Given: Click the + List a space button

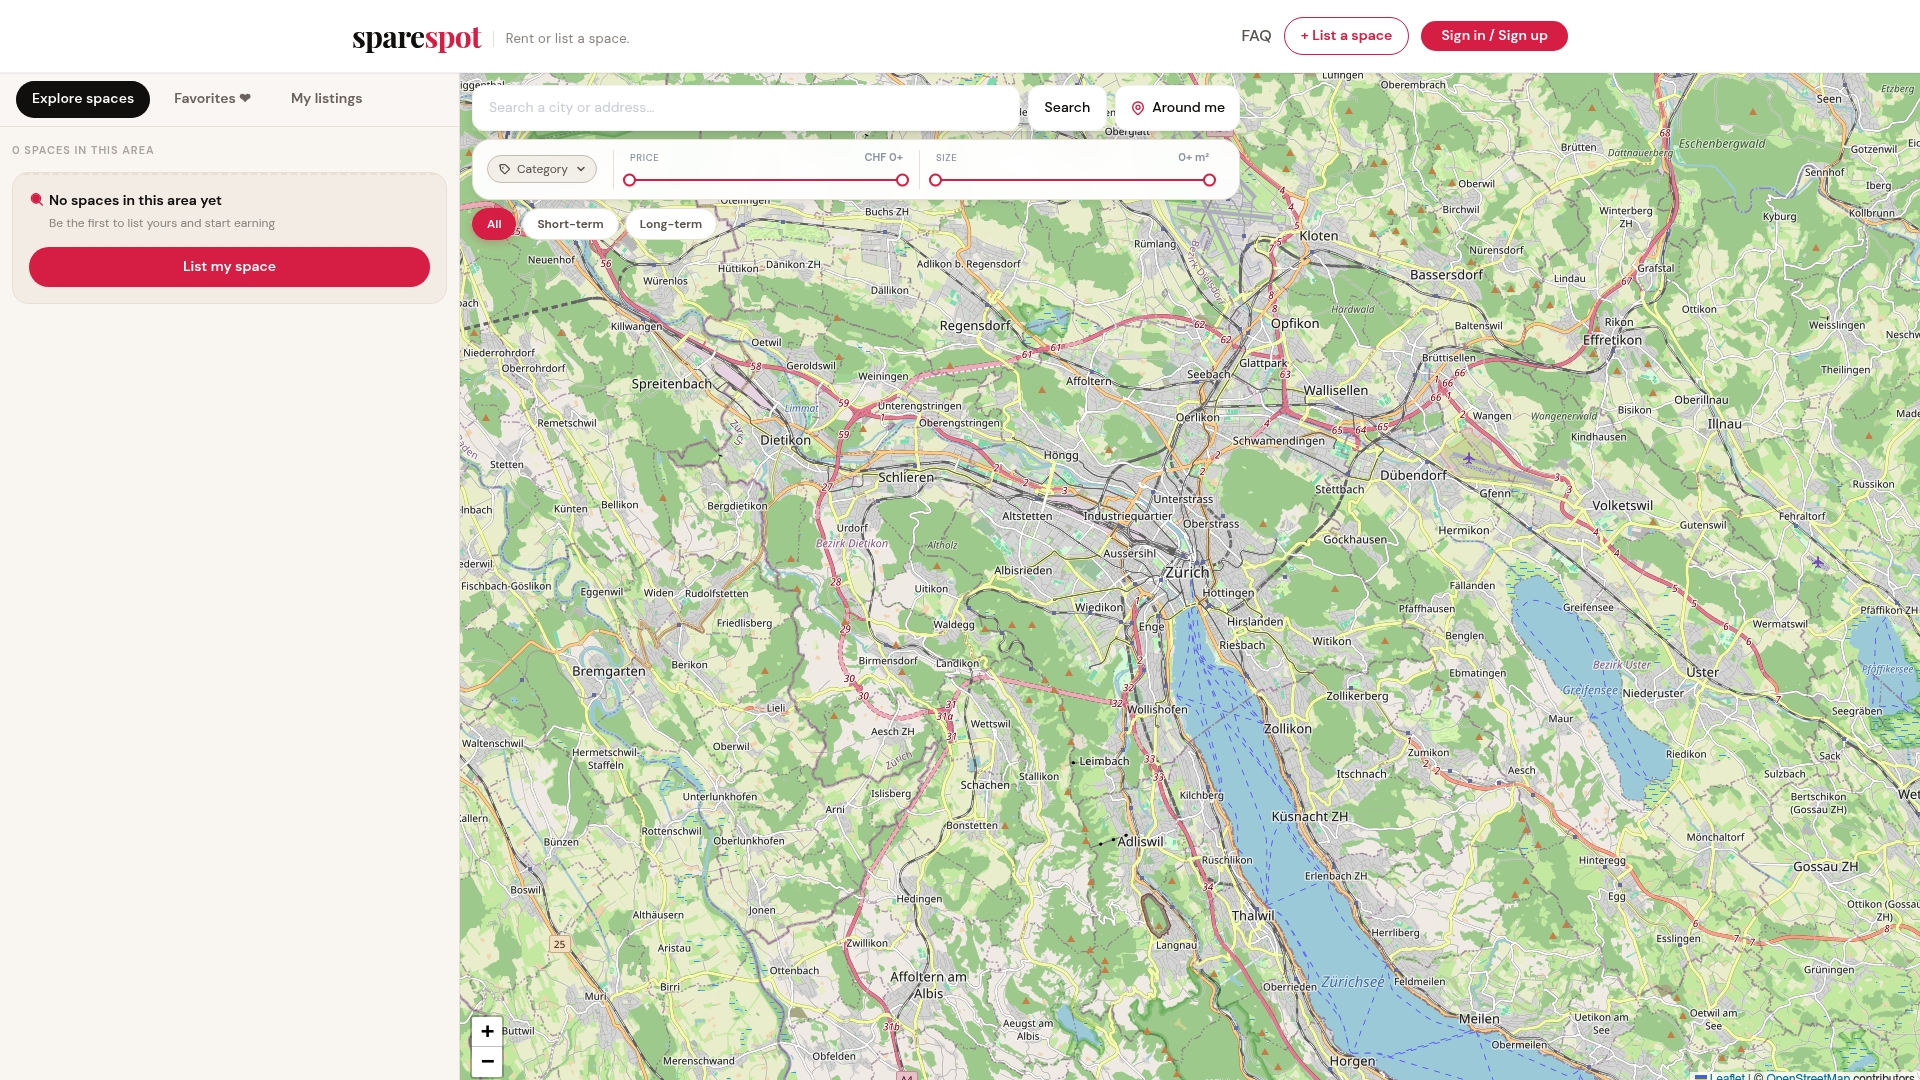Looking at the screenshot, I should click(1346, 36).
